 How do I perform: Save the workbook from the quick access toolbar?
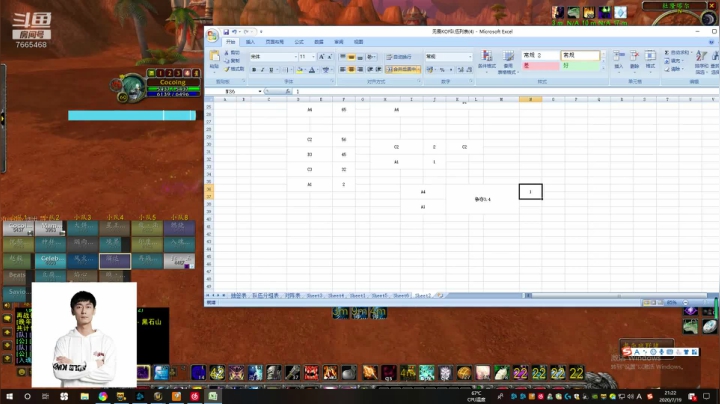pyautogui.click(x=226, y=32)
